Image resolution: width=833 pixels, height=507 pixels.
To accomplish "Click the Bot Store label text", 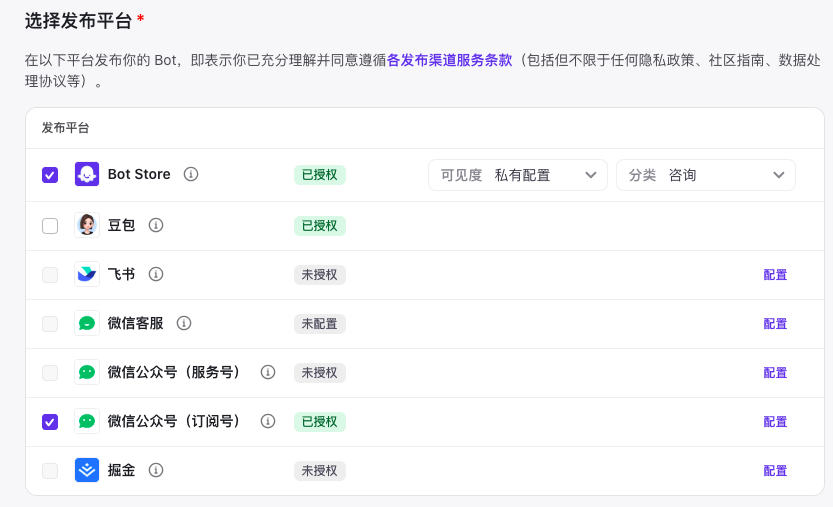I will (x=139, y=174).
